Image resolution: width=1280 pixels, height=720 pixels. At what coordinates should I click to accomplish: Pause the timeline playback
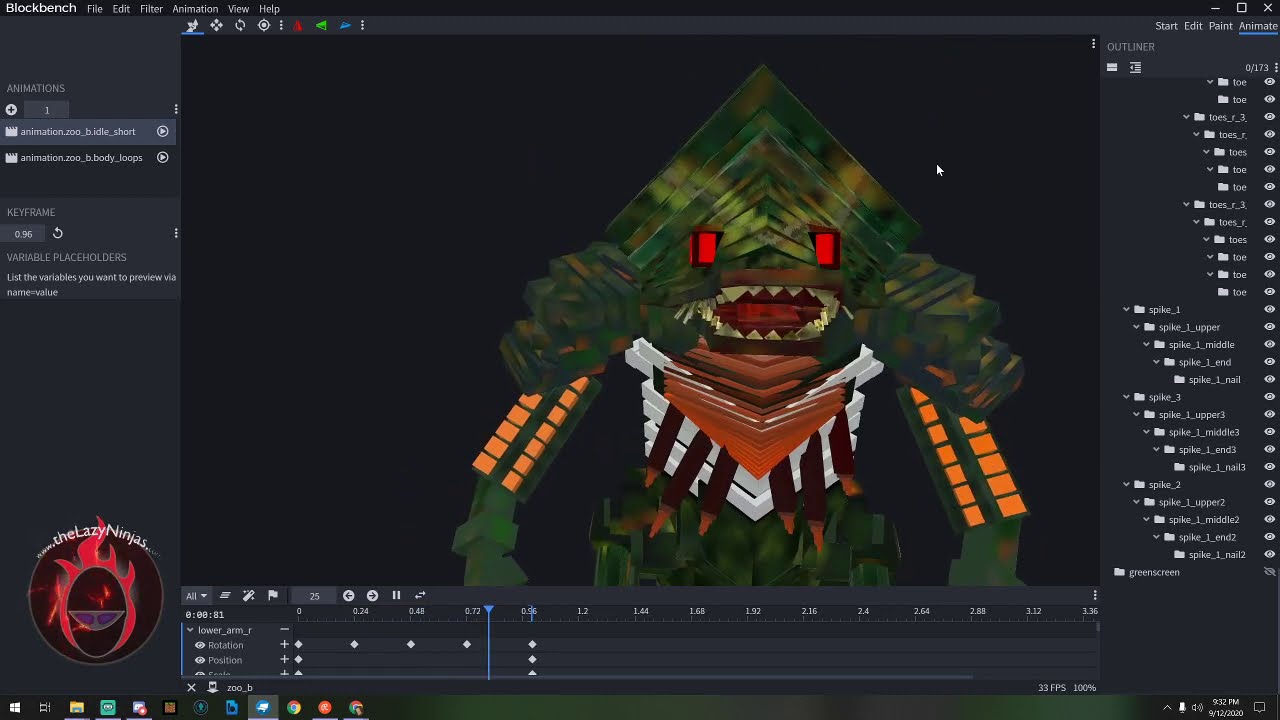[396, 595]
